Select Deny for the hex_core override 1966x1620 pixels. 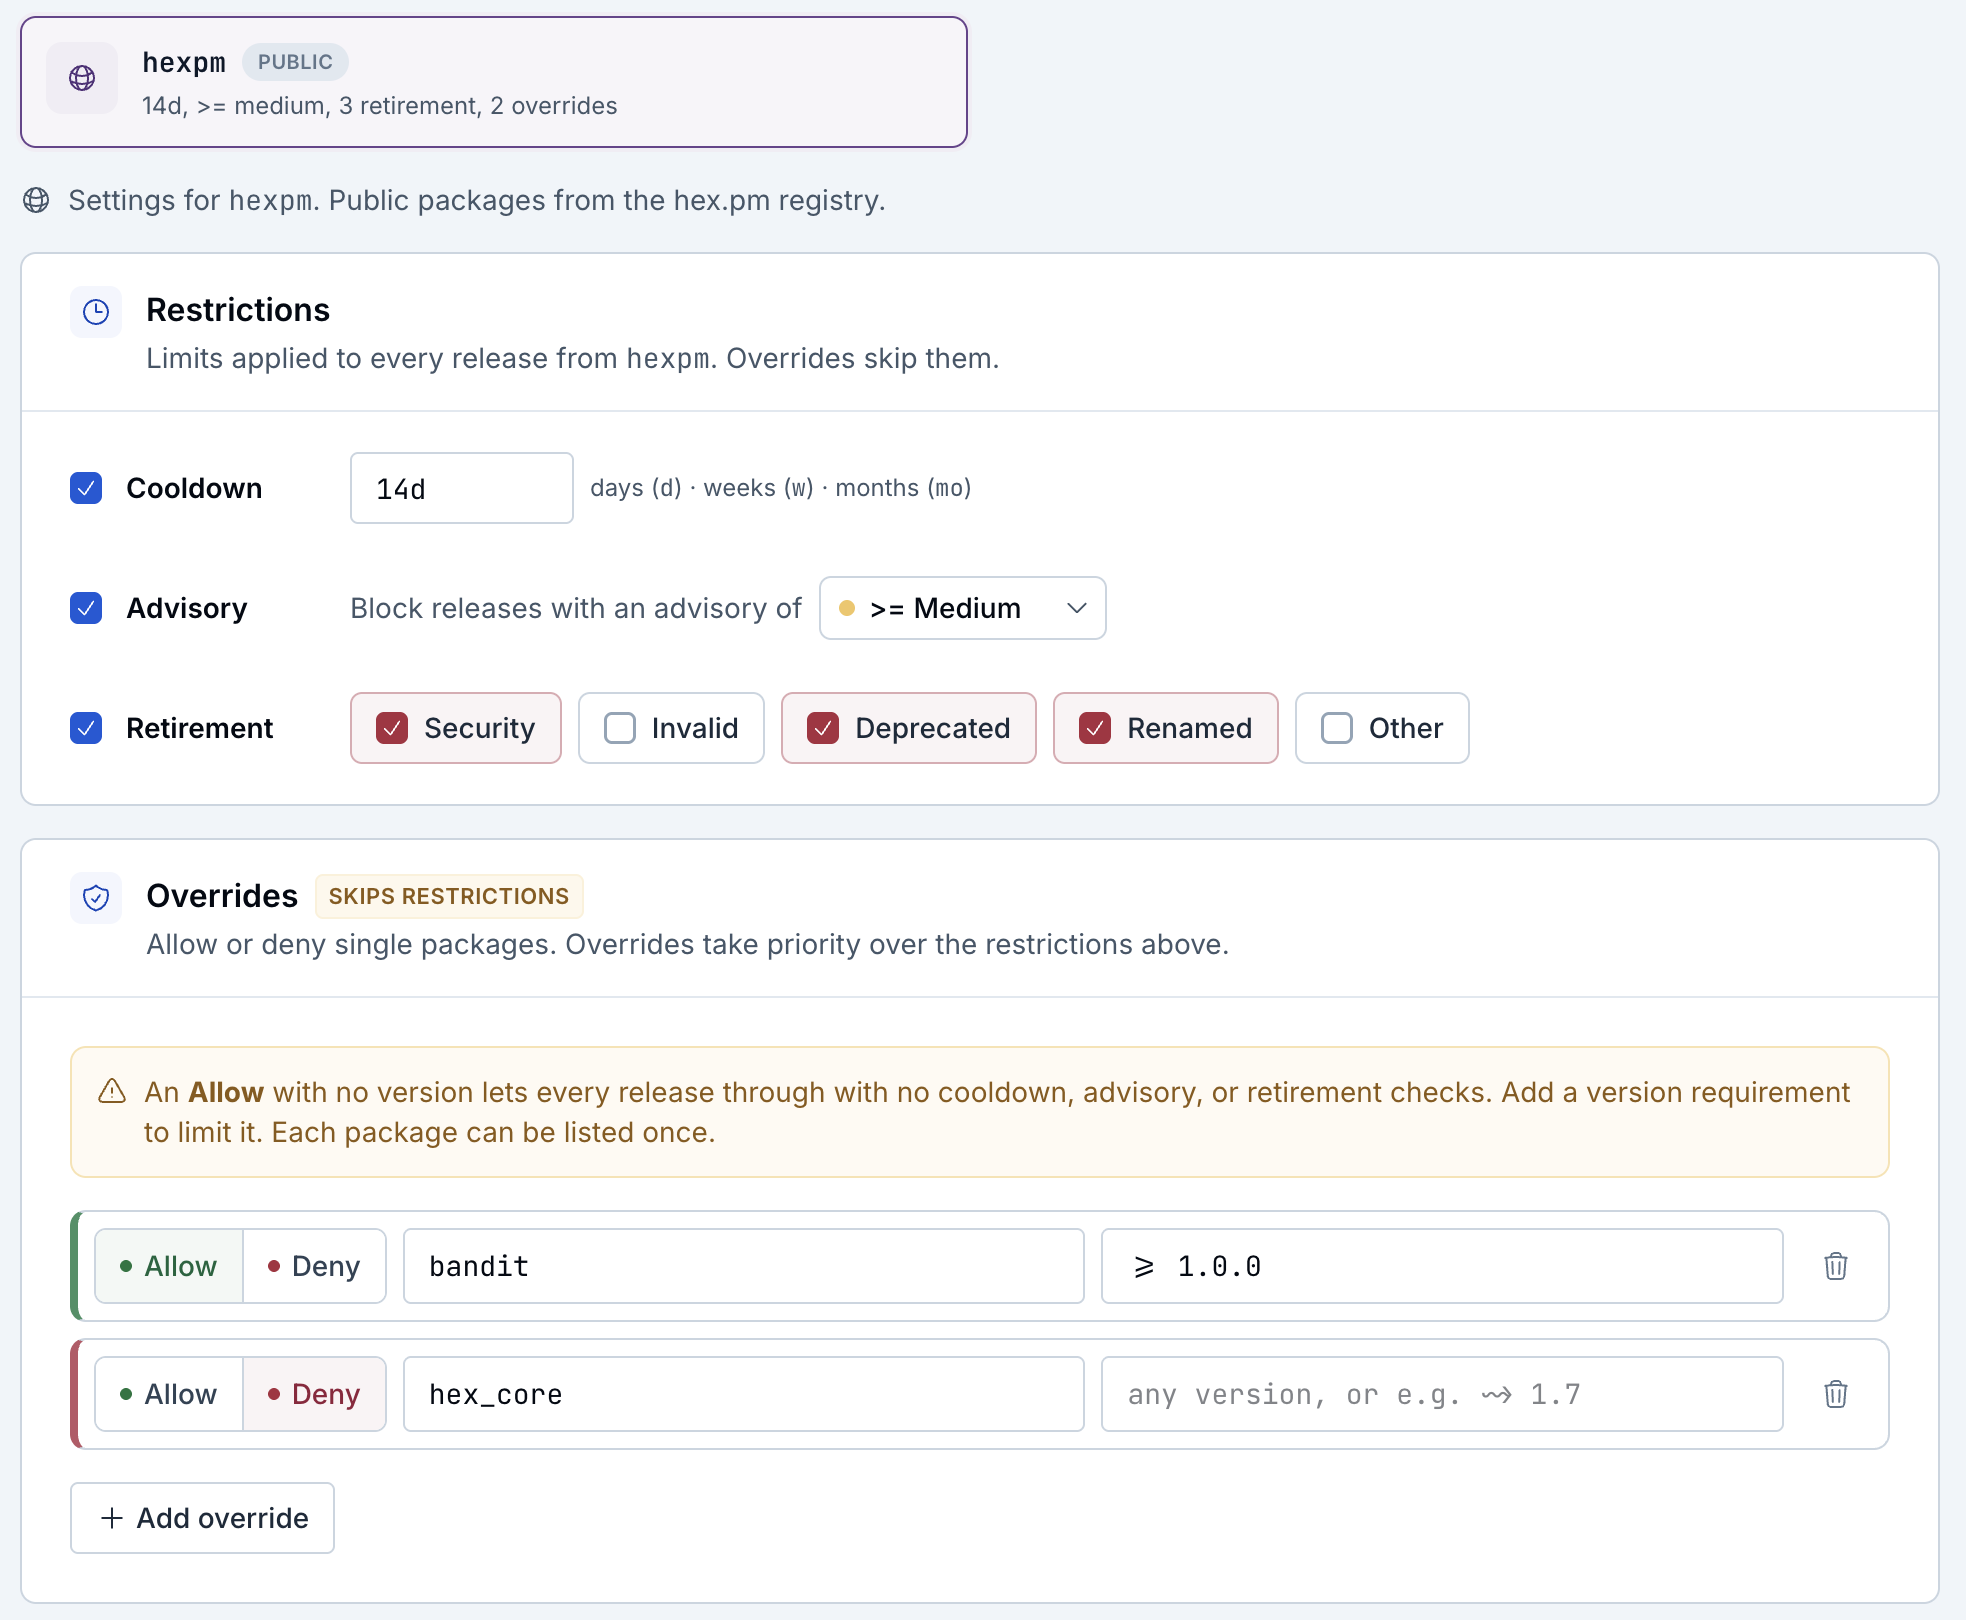tap(314, 1394)
